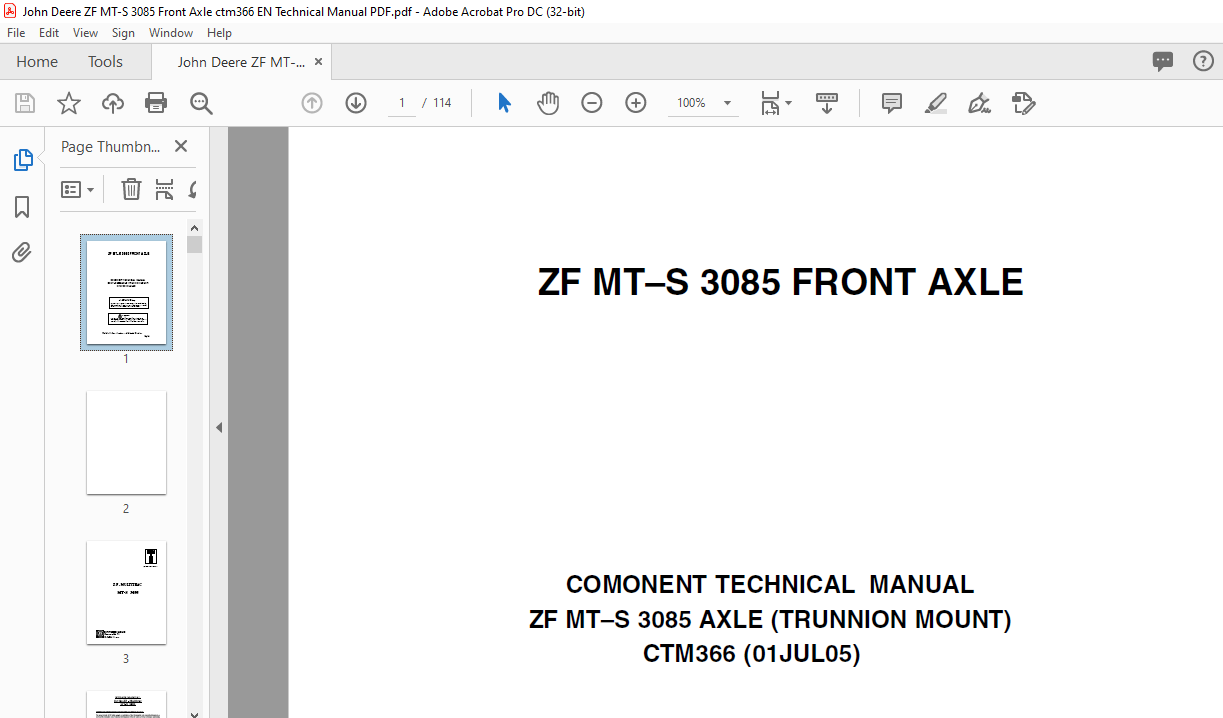Open the Bookmarks panel icon
This screenshot has width=1223, height=718.
coord(22,207)
